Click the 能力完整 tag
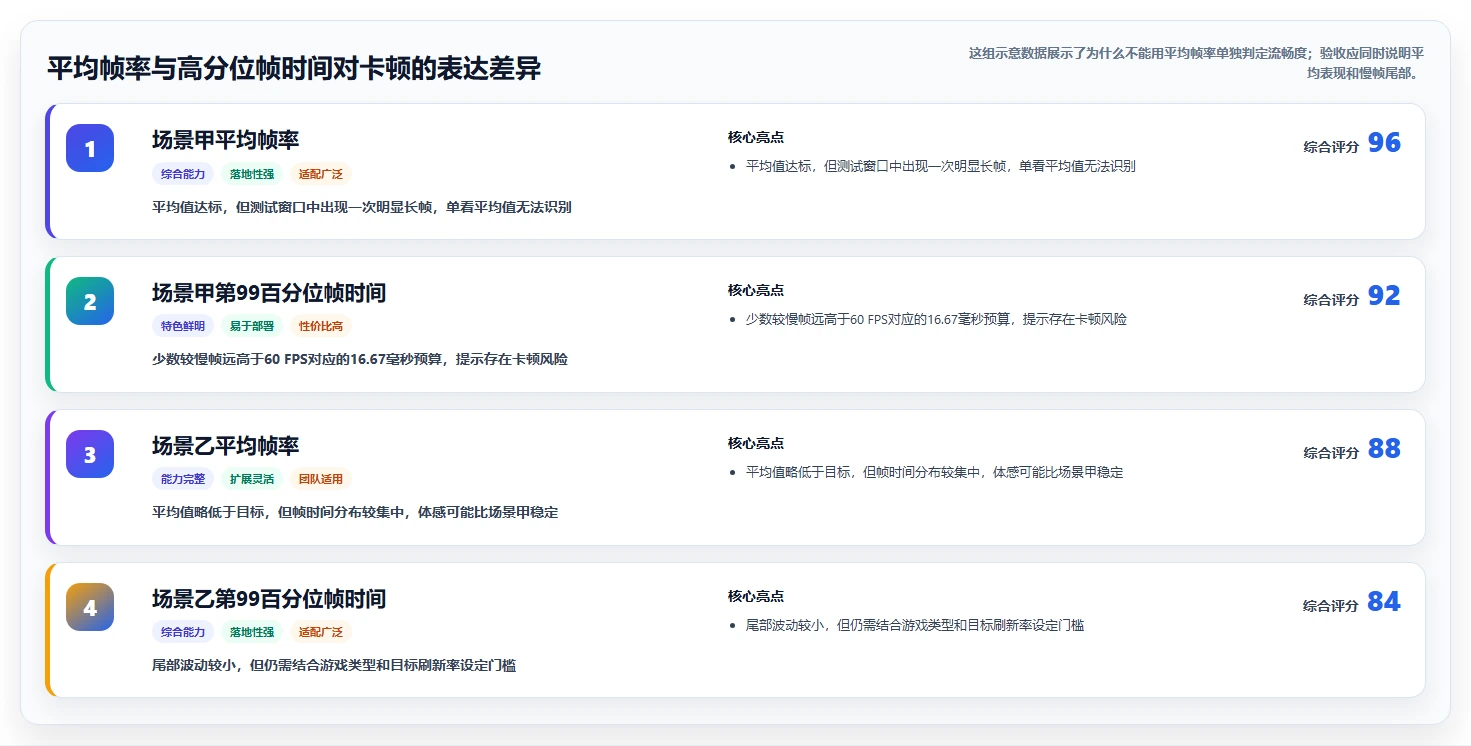Image resolution: width=1471 pixels, height=746 pixels. [x=183, y=479]
